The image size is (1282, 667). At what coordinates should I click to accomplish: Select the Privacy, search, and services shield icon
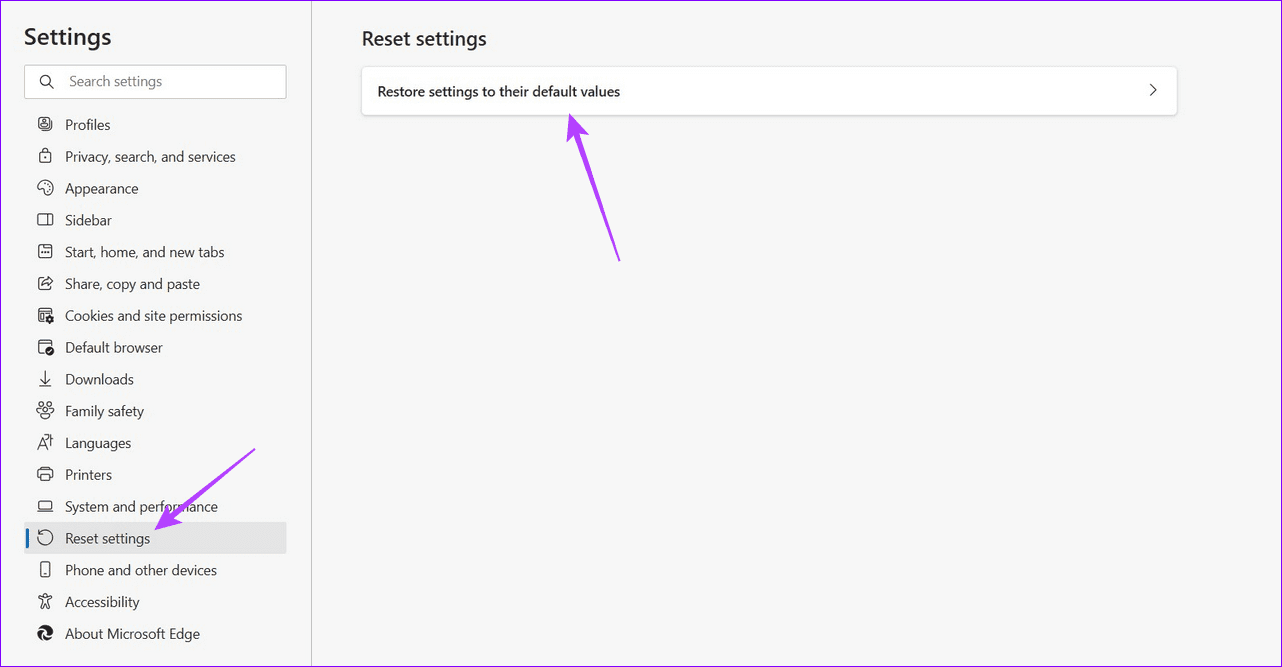click(x=45, y=156)
